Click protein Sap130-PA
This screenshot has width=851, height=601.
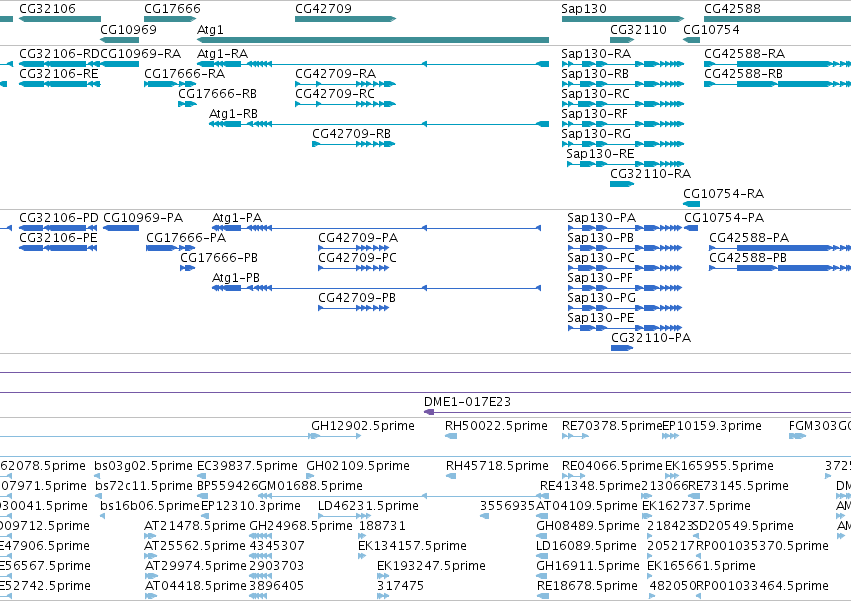coord(624,228)
